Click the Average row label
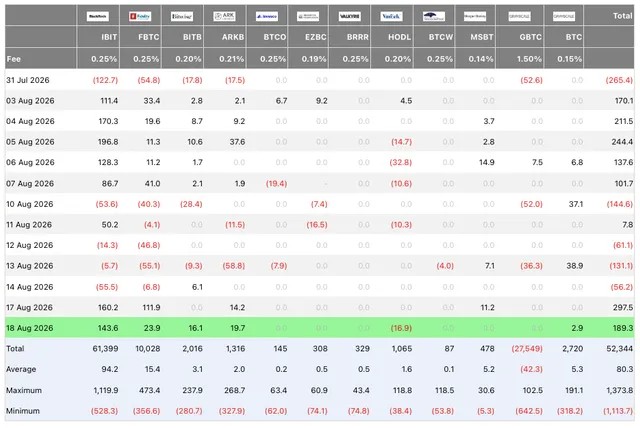 (x=21, y=369)
